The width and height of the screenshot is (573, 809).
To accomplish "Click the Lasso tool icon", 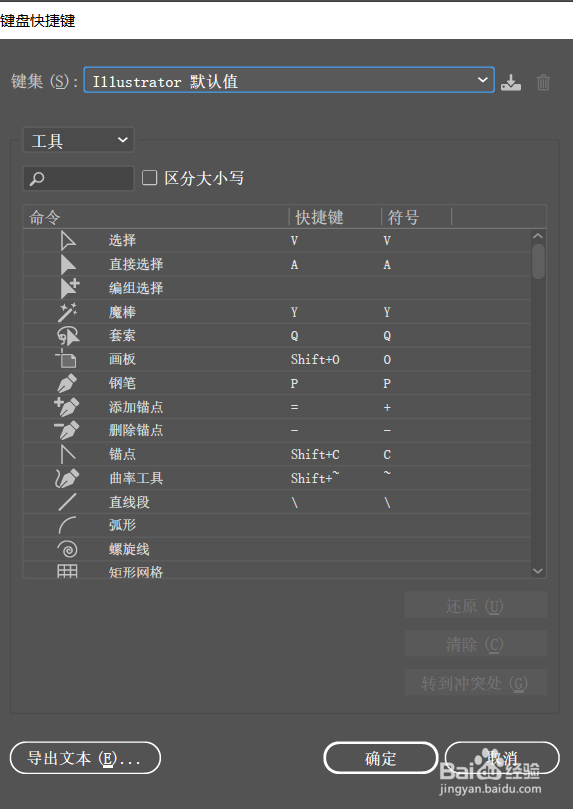I will [68, 336].
